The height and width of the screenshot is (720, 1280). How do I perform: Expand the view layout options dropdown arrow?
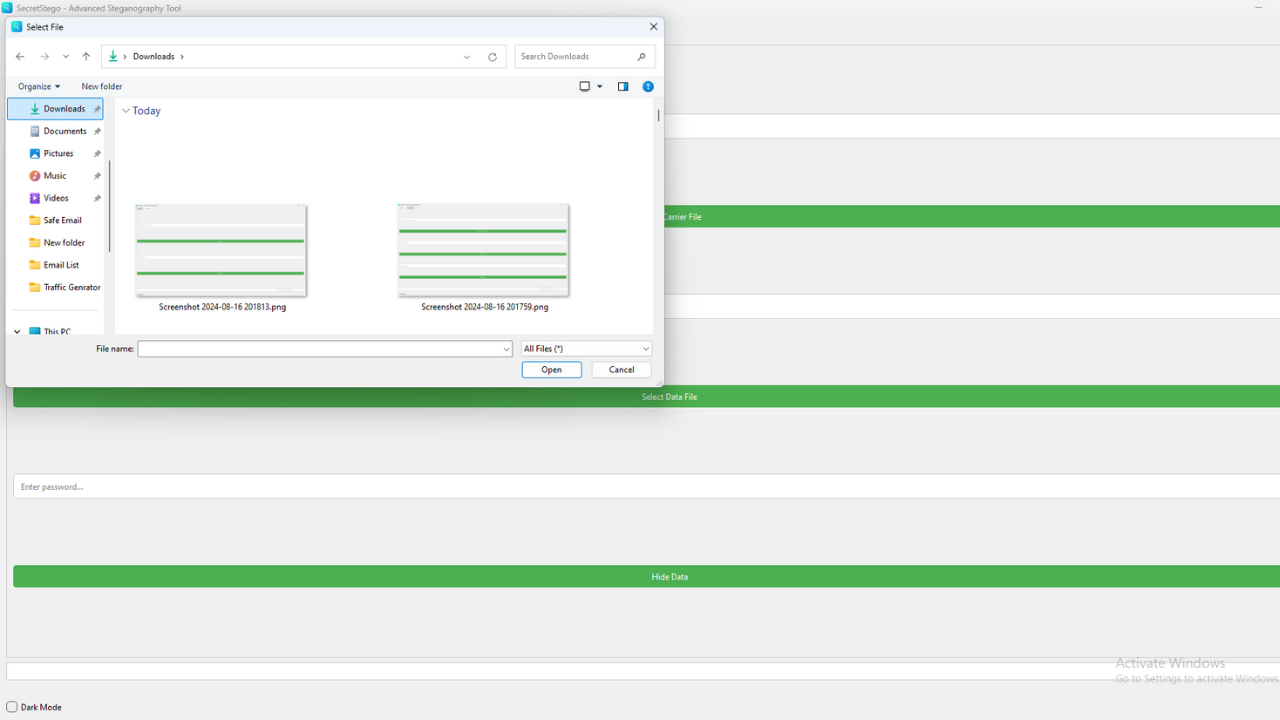point(600,87)
